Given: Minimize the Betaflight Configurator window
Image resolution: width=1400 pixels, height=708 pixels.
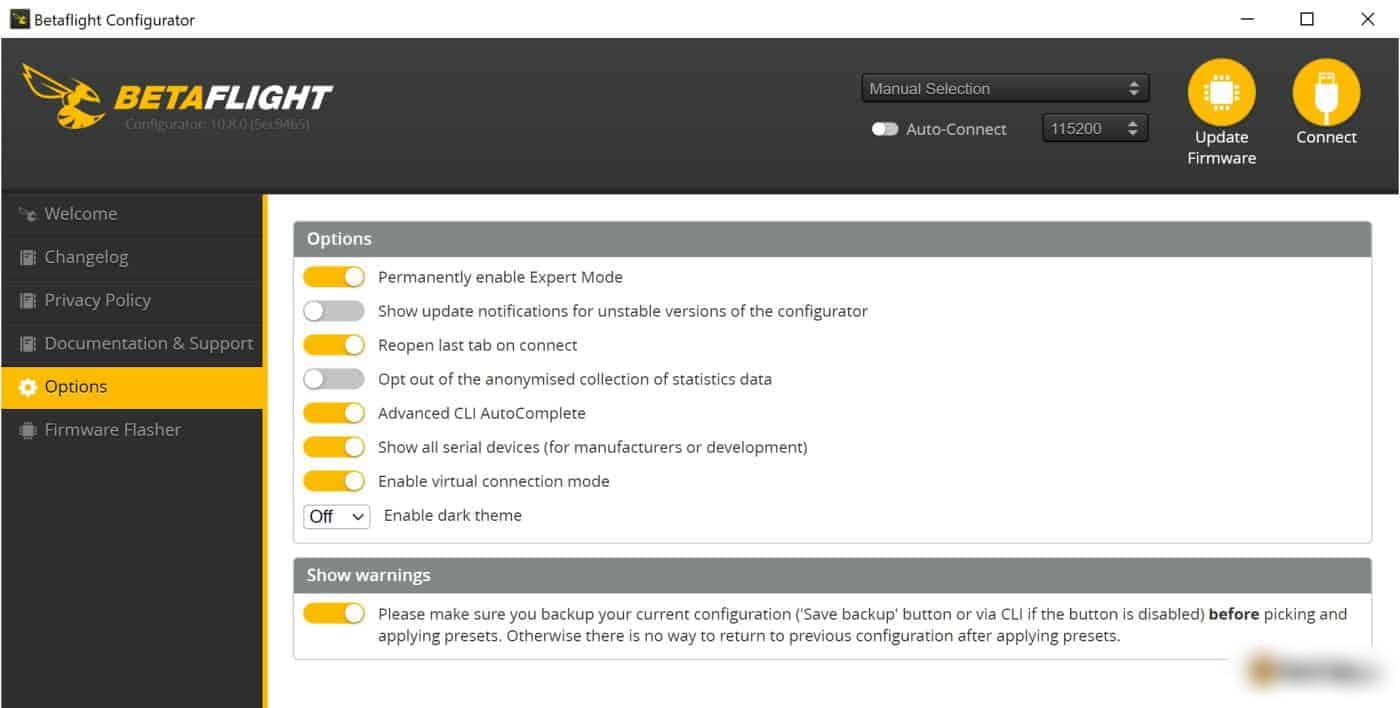Looking at the screenshot, I should [1247, 19].
